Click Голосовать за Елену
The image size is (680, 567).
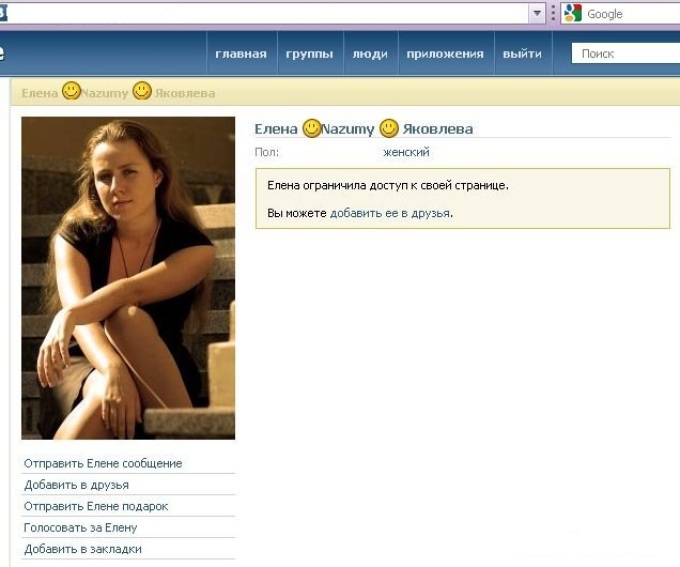[x=80, y=528]
